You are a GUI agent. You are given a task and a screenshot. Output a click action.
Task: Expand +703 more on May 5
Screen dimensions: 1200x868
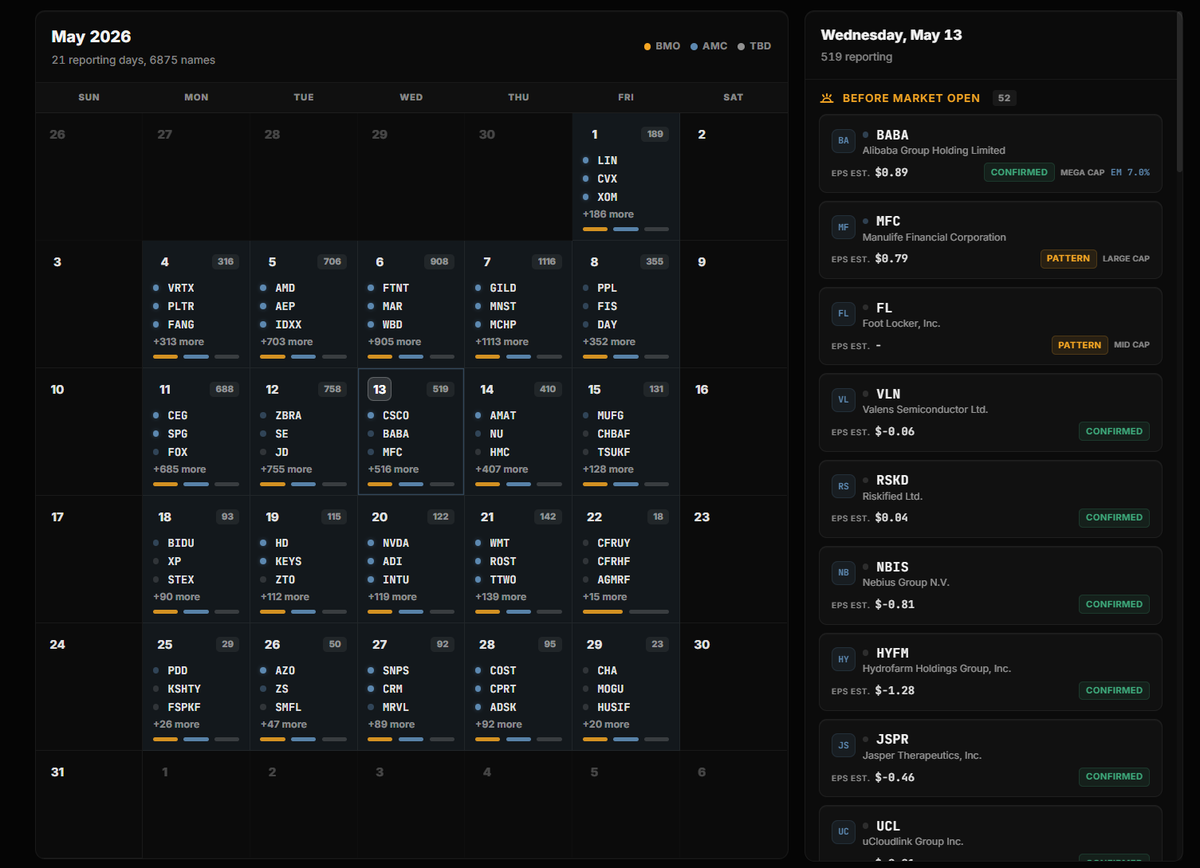point(286,342)
